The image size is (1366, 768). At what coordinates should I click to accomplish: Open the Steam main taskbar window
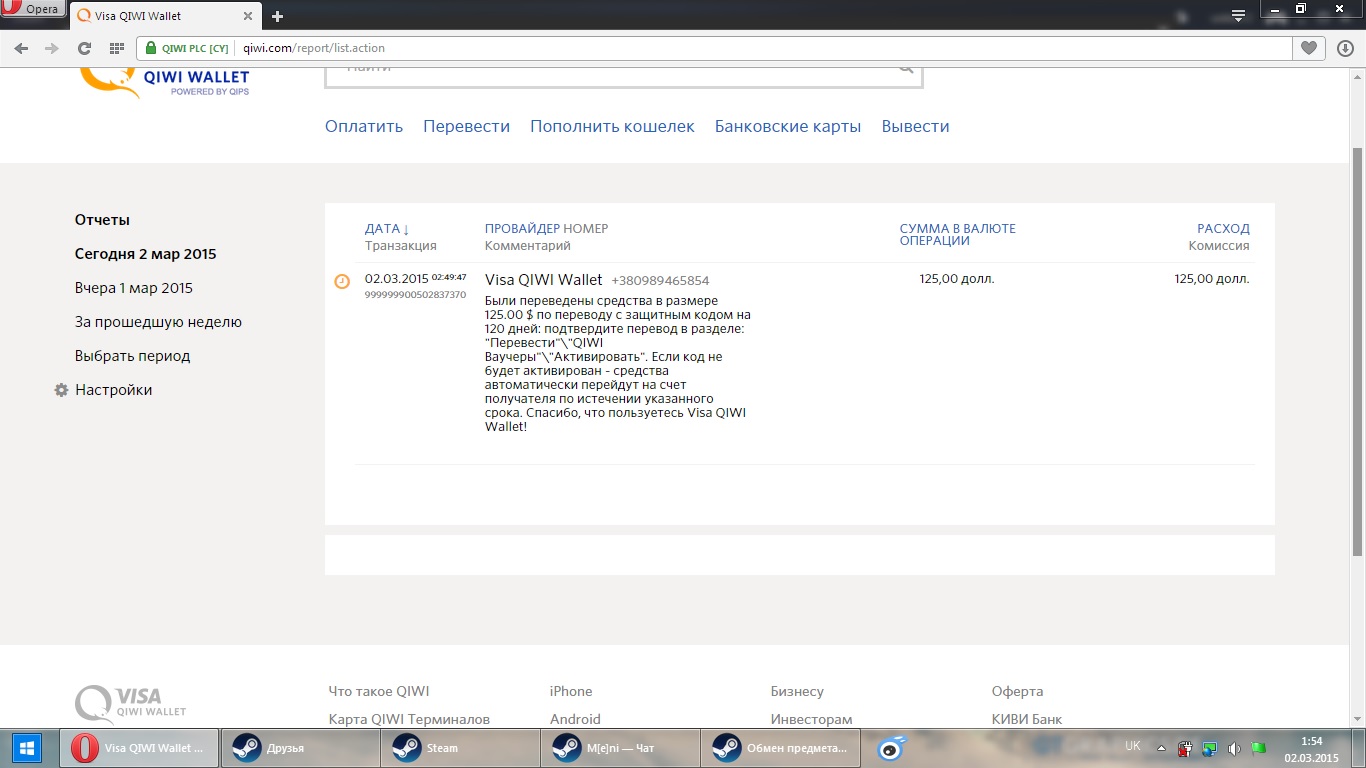pos(459,748)
